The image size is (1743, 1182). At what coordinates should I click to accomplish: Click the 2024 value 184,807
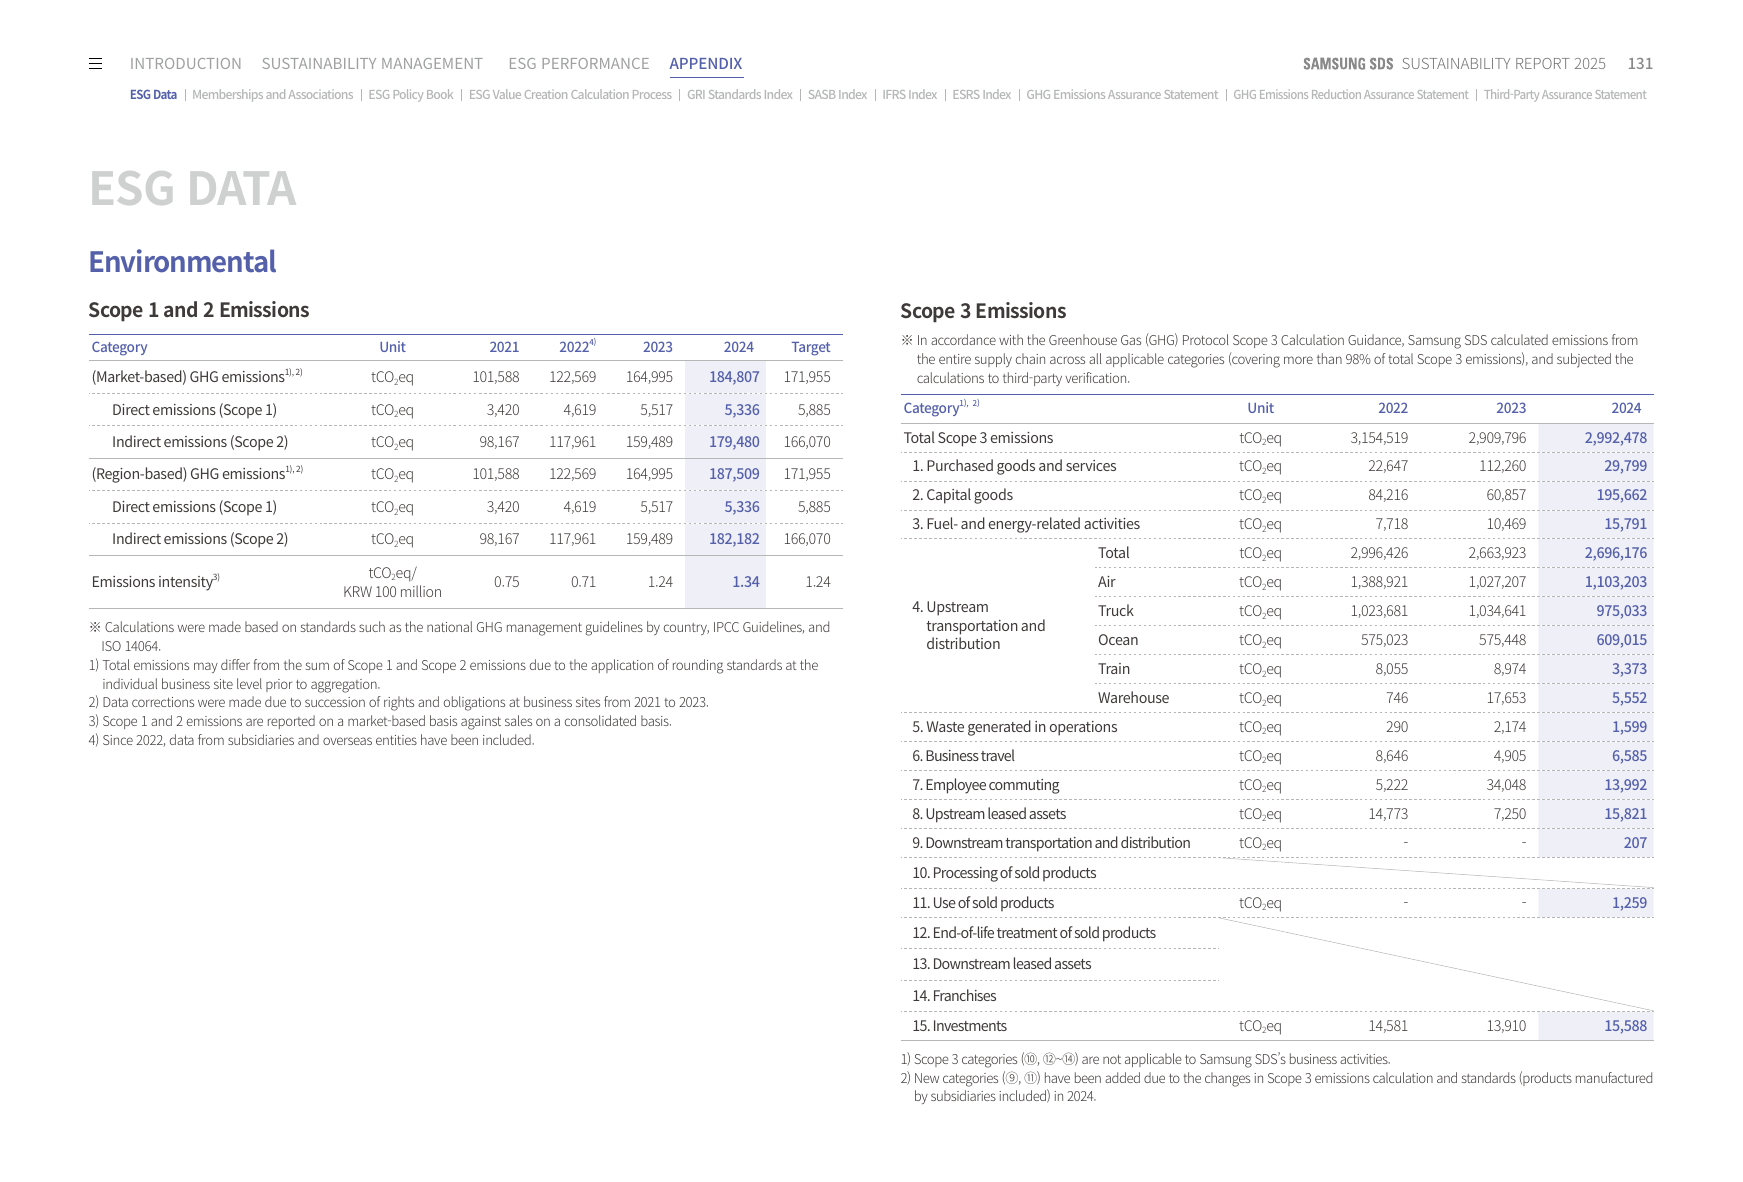734,377
